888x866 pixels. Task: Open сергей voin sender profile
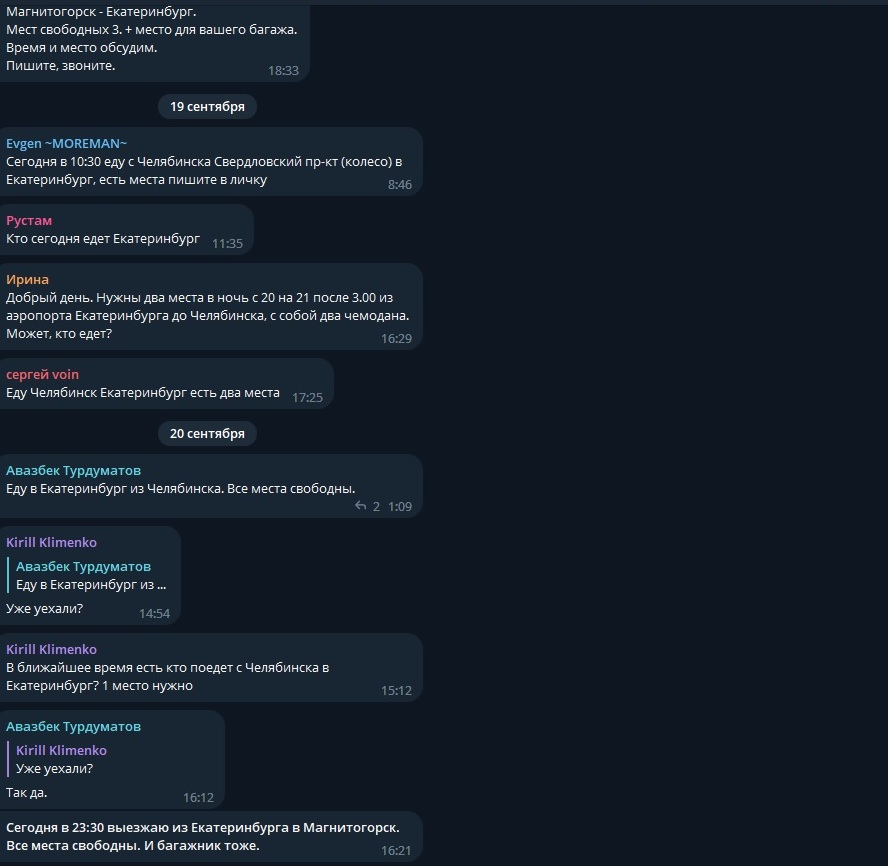pyautogui.click(x=42, y=374)
